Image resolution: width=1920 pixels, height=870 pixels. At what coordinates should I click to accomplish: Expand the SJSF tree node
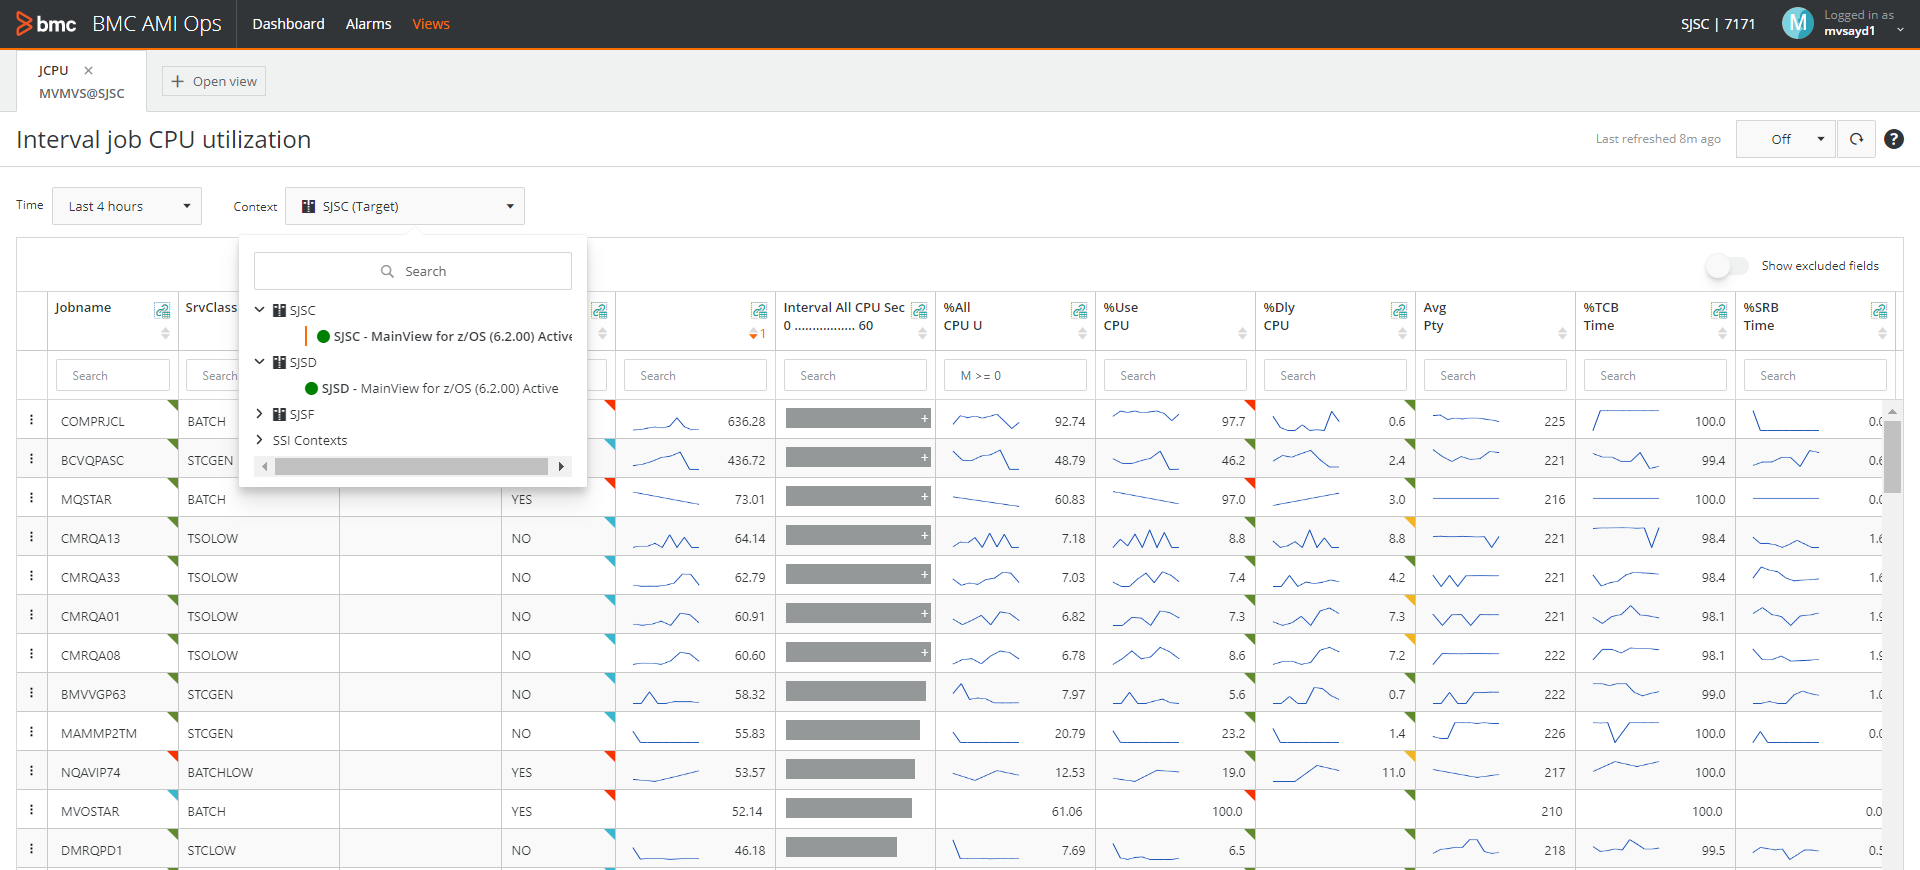pos(260,414)
